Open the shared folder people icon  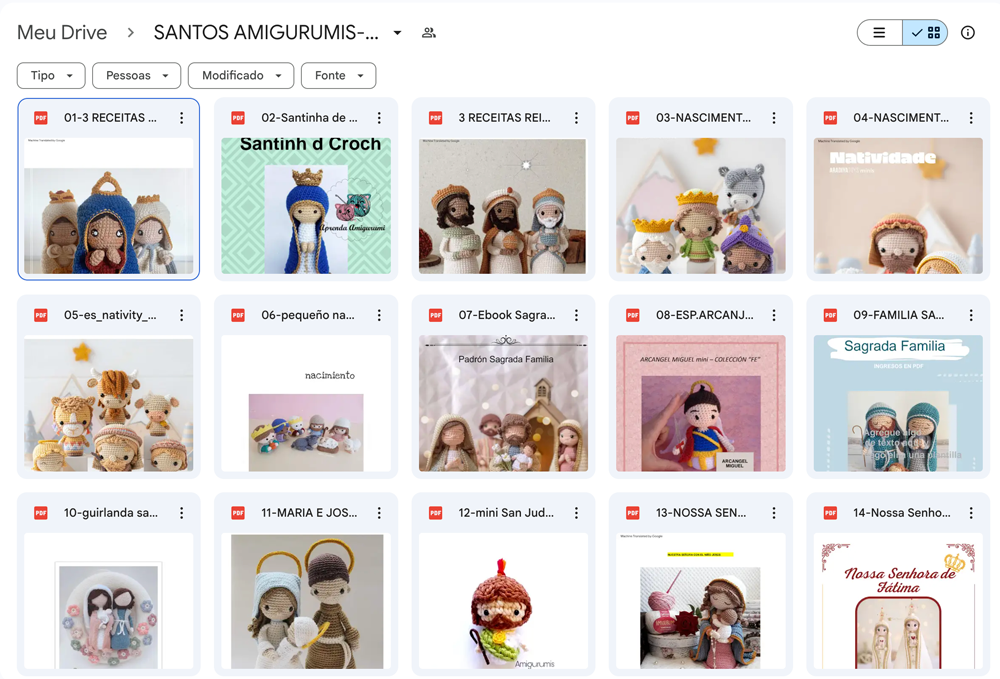[x=429, y=33]
